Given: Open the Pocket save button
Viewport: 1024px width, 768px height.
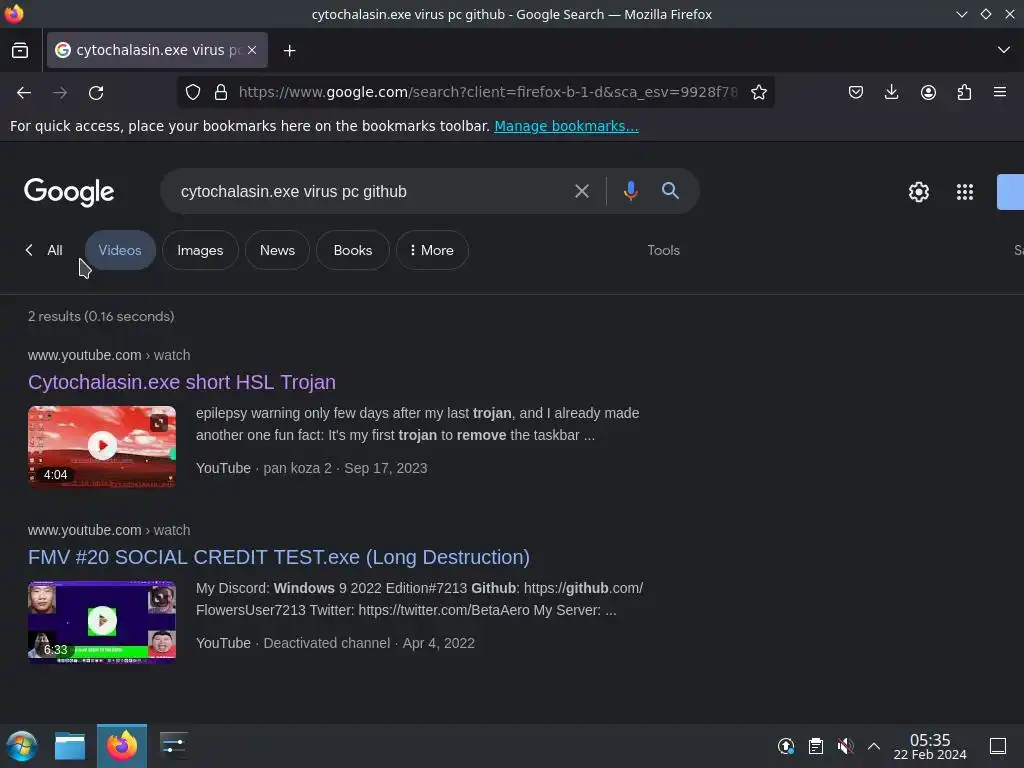Looking at the screenshot, I should [856, 92].
